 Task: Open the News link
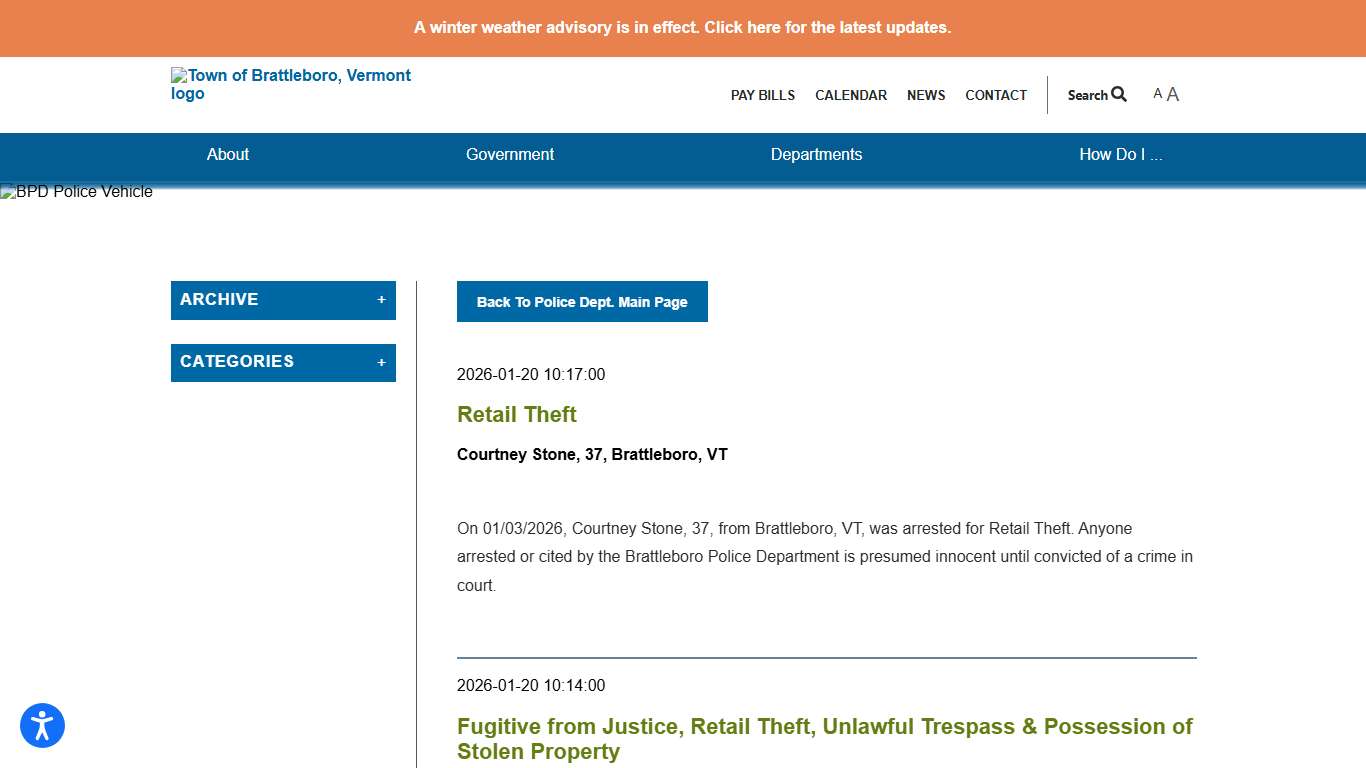tap(926, 95)
